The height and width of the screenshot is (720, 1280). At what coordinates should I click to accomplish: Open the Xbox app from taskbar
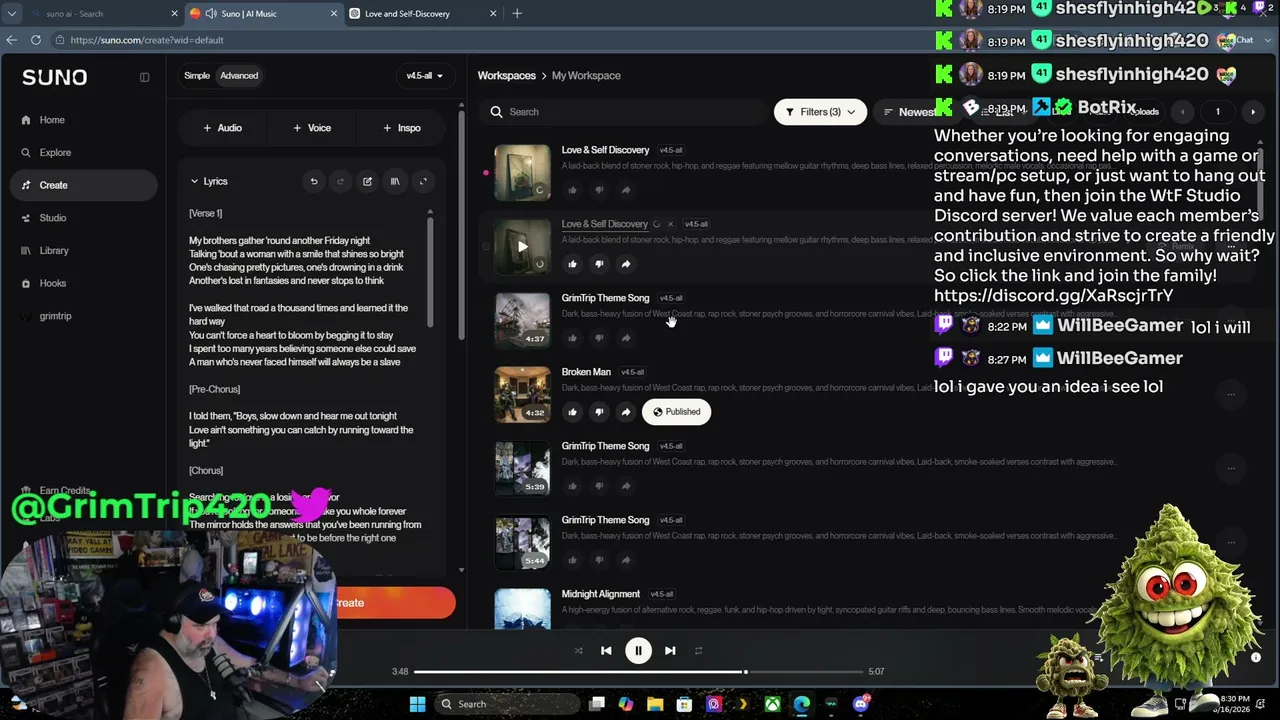pyautogui.click(x=772, y=704)
